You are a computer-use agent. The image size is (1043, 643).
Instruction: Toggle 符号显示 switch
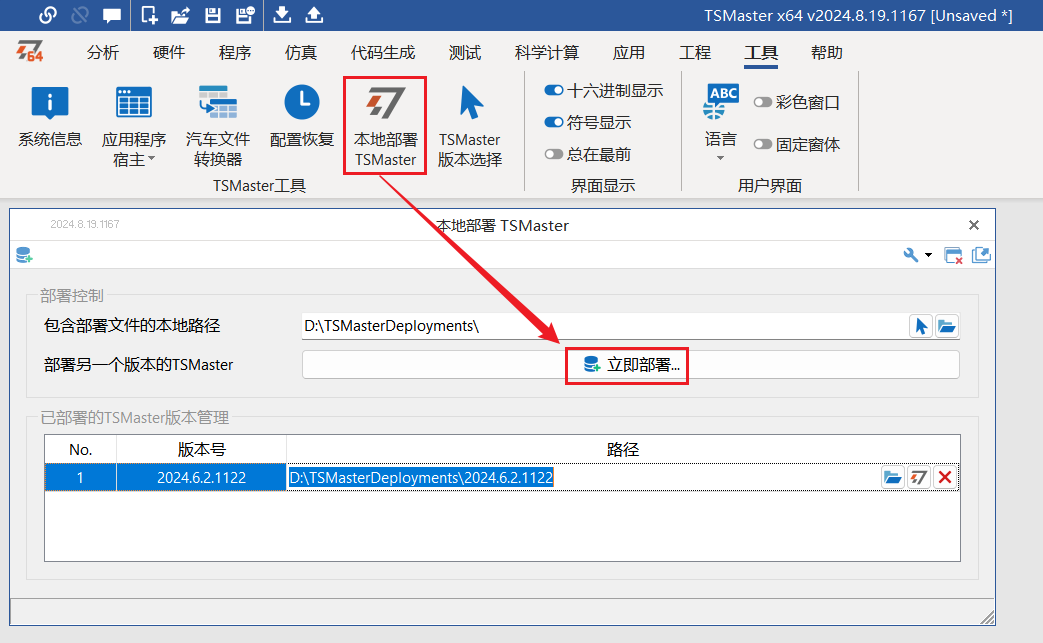tap(553, 122)
